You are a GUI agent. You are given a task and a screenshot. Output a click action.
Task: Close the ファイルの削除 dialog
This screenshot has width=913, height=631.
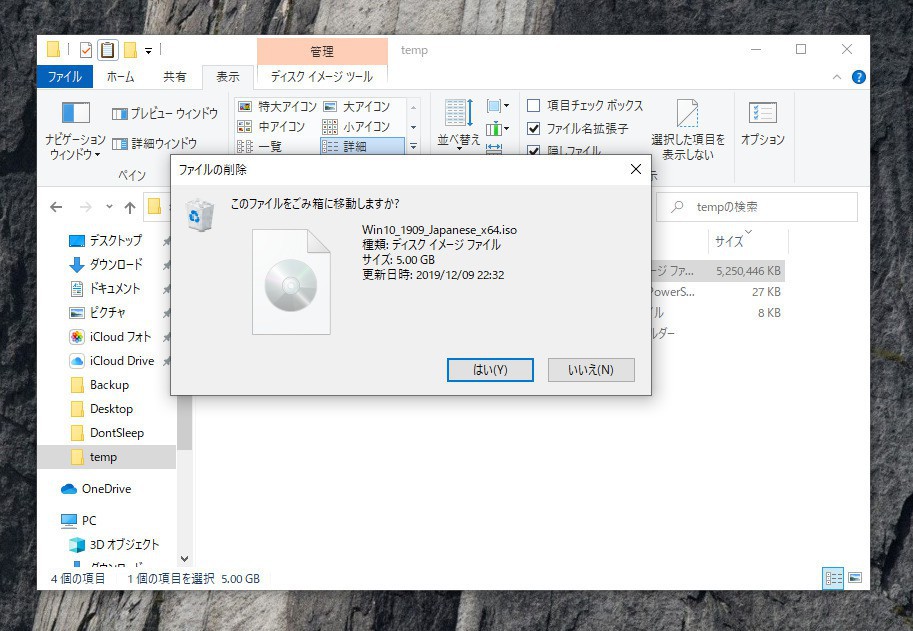[636, 169]
